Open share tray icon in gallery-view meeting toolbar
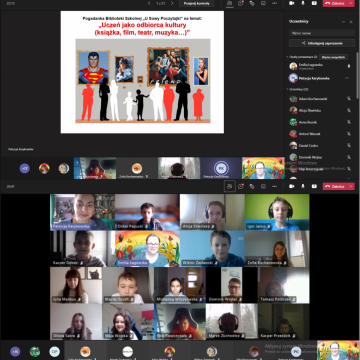This screenshot has height=360, width=360. (x=314, y=186)
